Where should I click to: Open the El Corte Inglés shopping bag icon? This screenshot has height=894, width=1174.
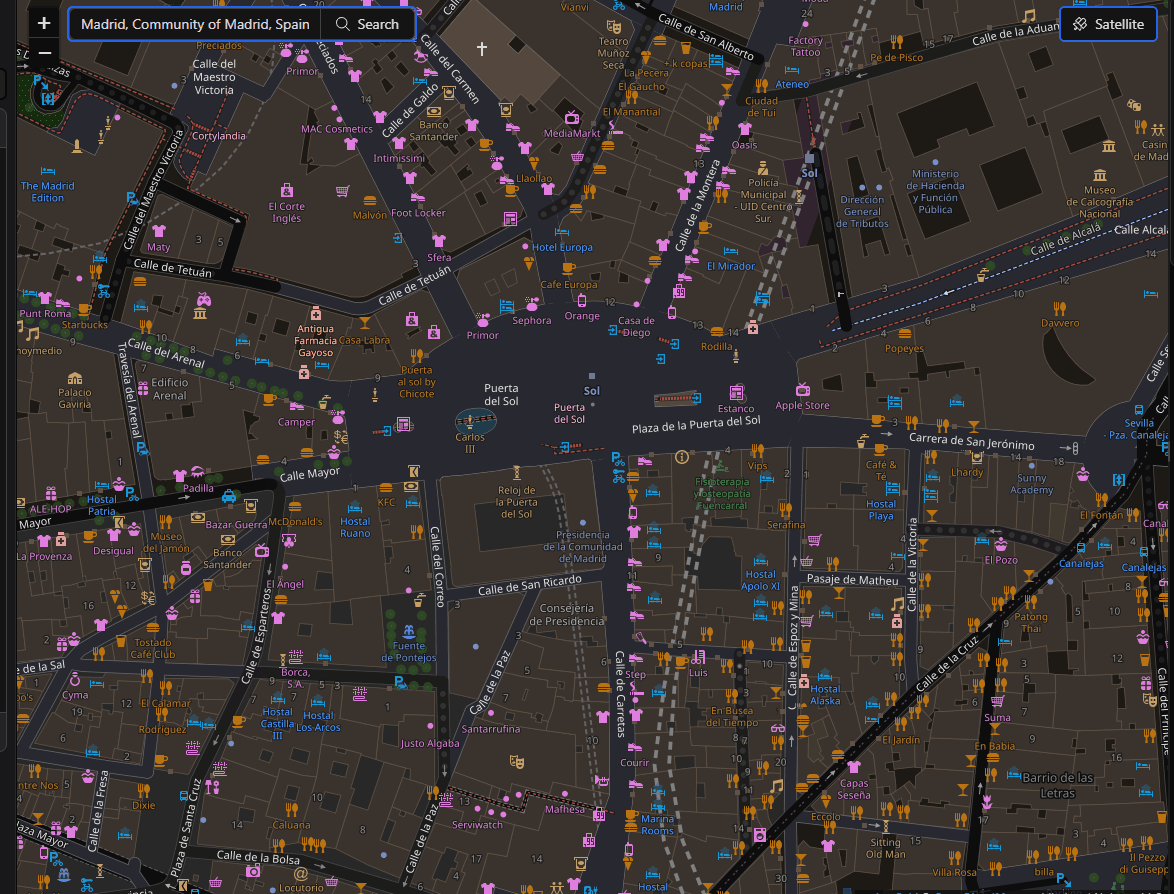point(287,190)
